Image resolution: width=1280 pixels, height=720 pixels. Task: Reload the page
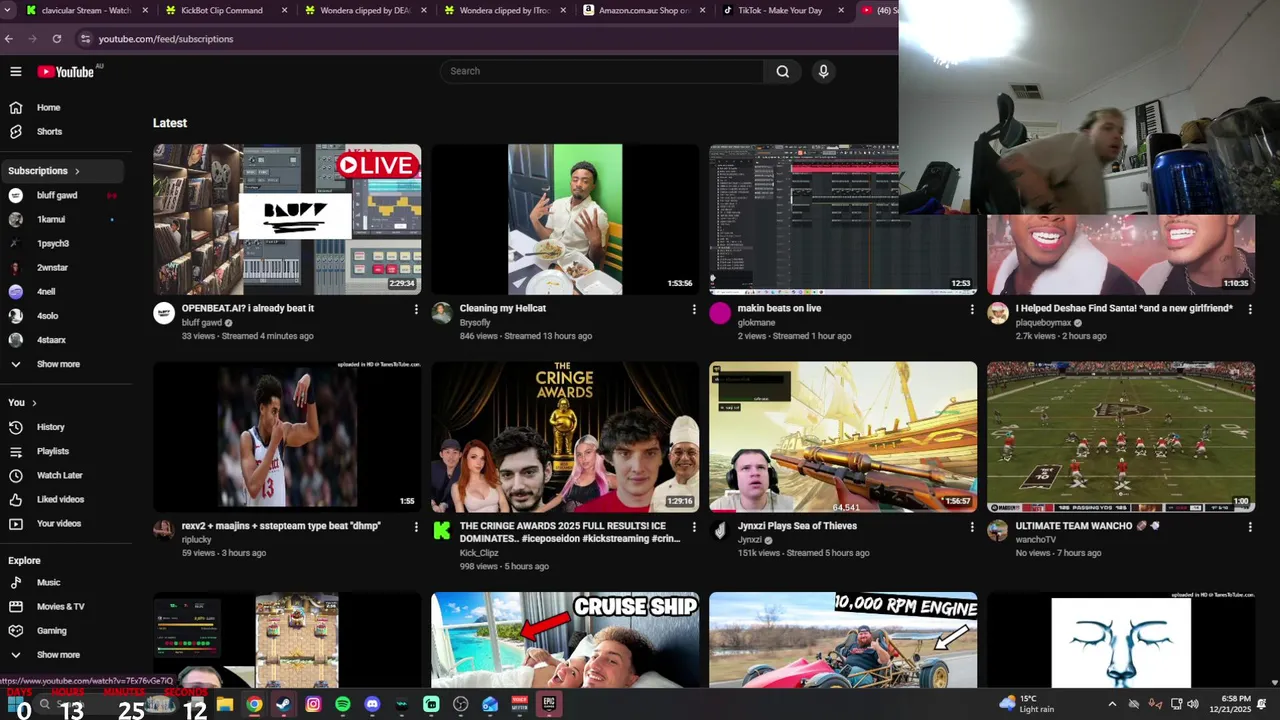click(x=57, y=39)
